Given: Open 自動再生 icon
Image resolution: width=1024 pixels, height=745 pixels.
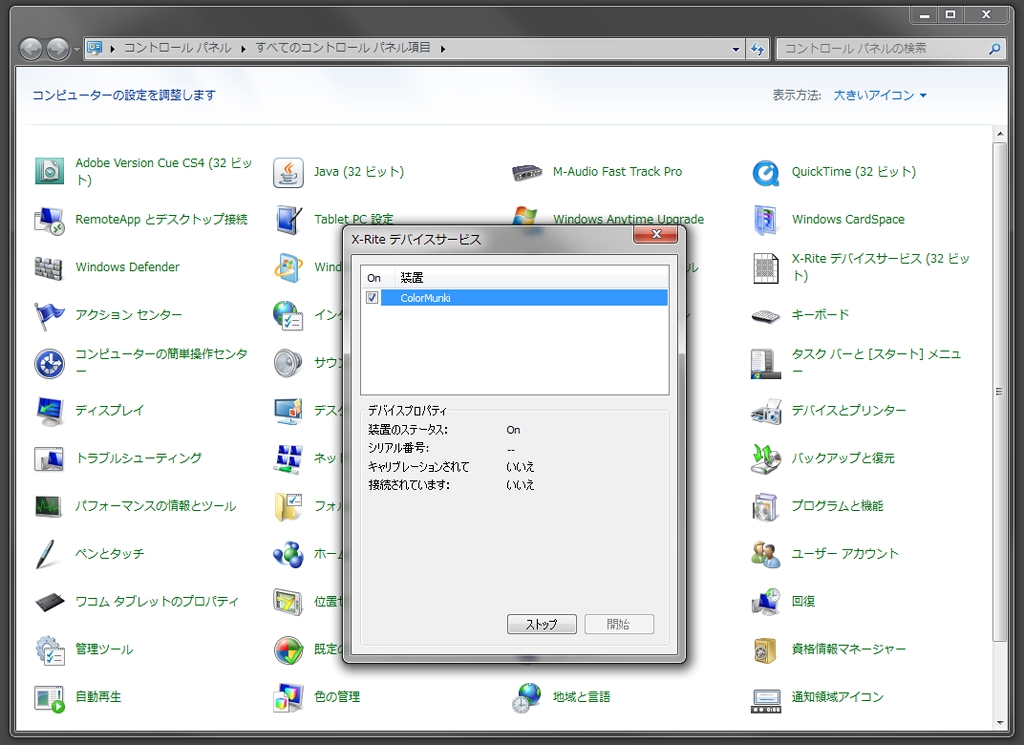Looking at the screenshot, I should [x=49, y=698].
